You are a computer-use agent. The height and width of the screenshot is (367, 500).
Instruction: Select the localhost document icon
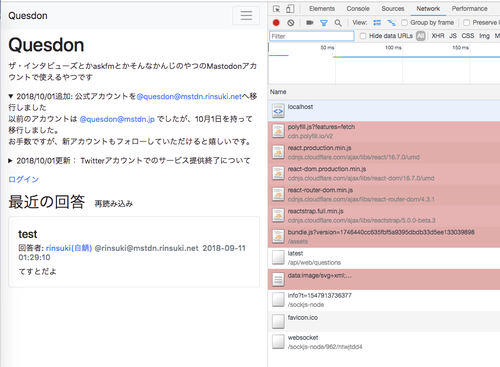click(x=278, y=111)
